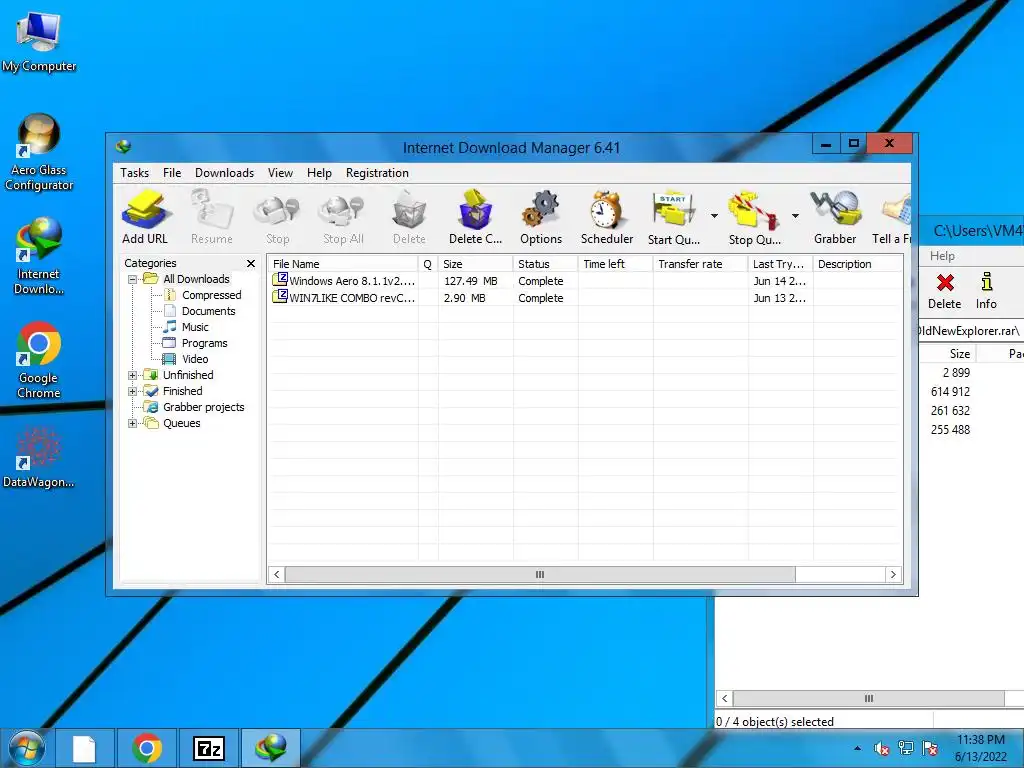This screenshot has width=1024, height=768.
Task: Click the red Delete icon in 7-Zip window
Action: tap(945, 291)
